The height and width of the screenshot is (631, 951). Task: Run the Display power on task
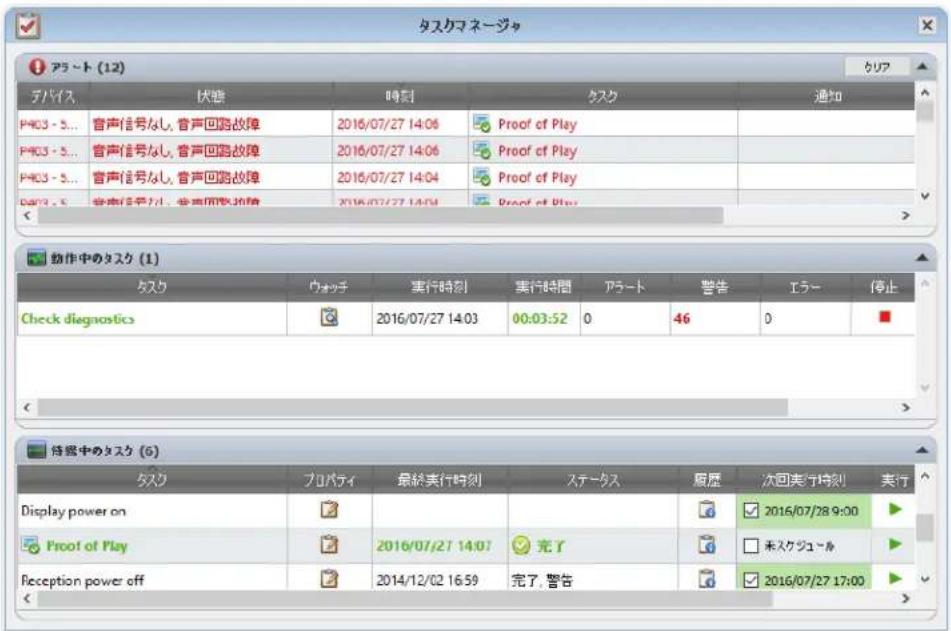point(895,509)
